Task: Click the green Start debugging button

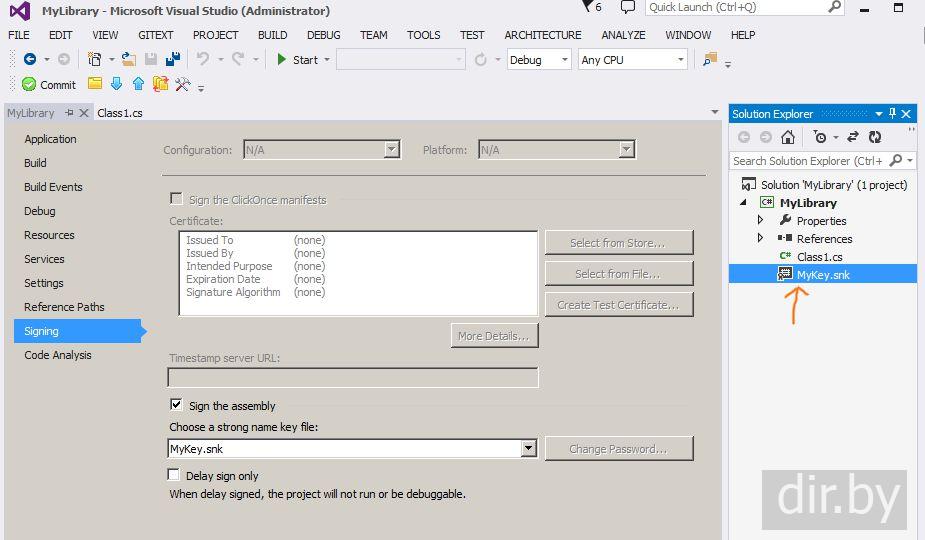Action: (299, 60)
